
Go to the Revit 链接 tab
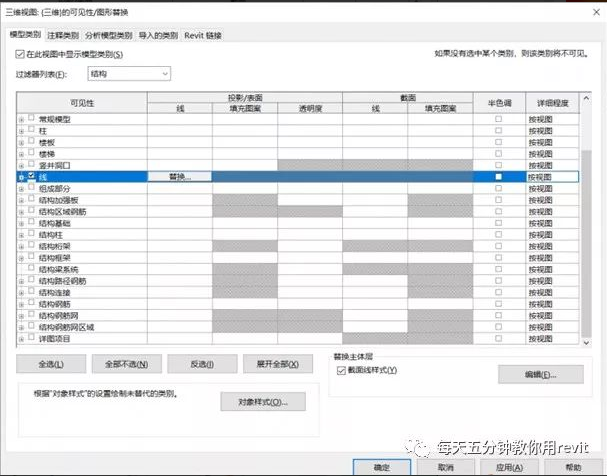tap(203, 36)
